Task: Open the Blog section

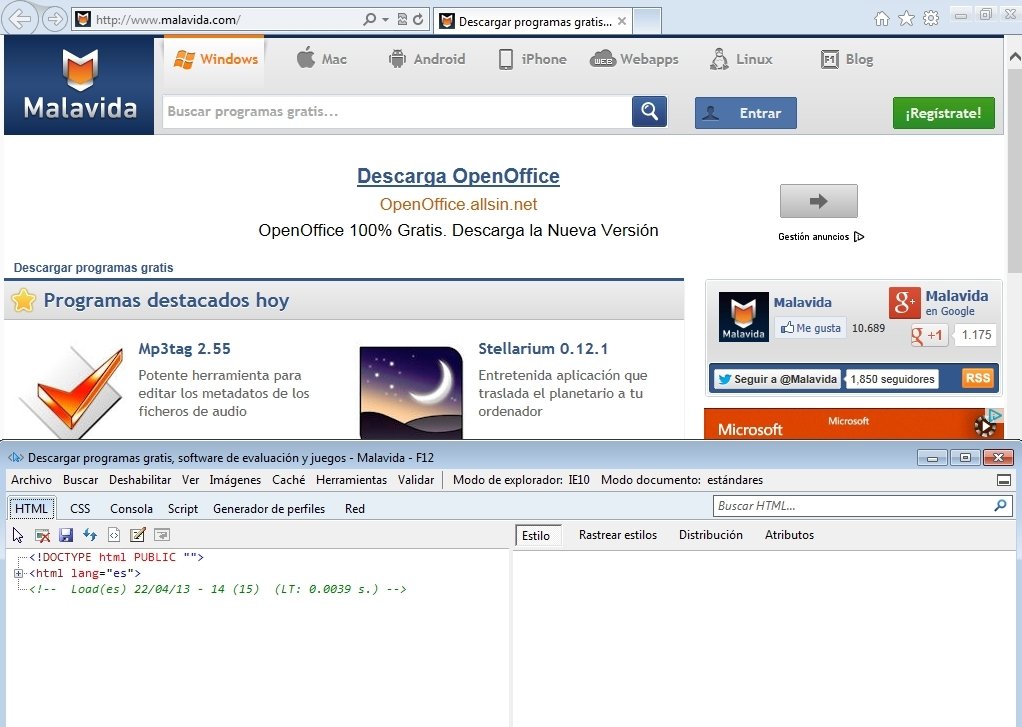Action: coord(847,59)
